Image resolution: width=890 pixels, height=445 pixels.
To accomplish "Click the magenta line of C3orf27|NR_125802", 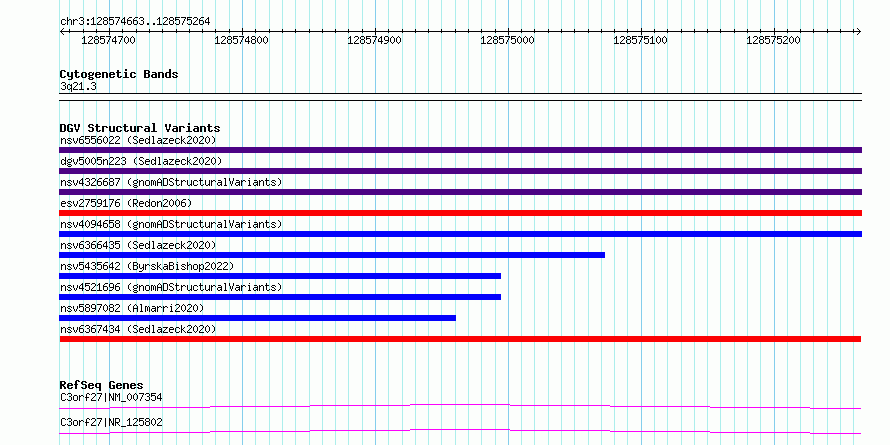I will tap(460, 431).
